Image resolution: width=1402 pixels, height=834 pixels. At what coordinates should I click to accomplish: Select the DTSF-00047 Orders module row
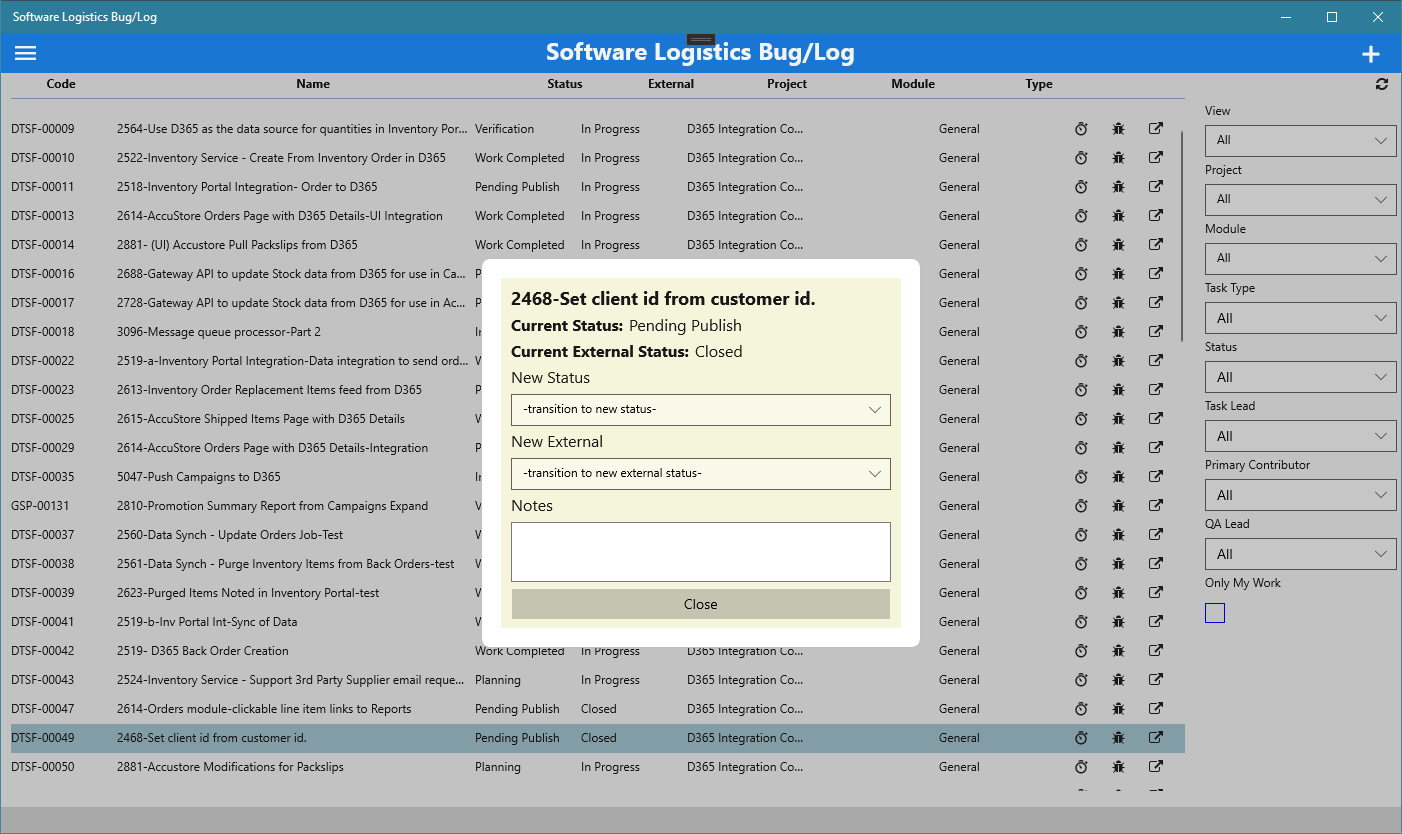point(598,709)
